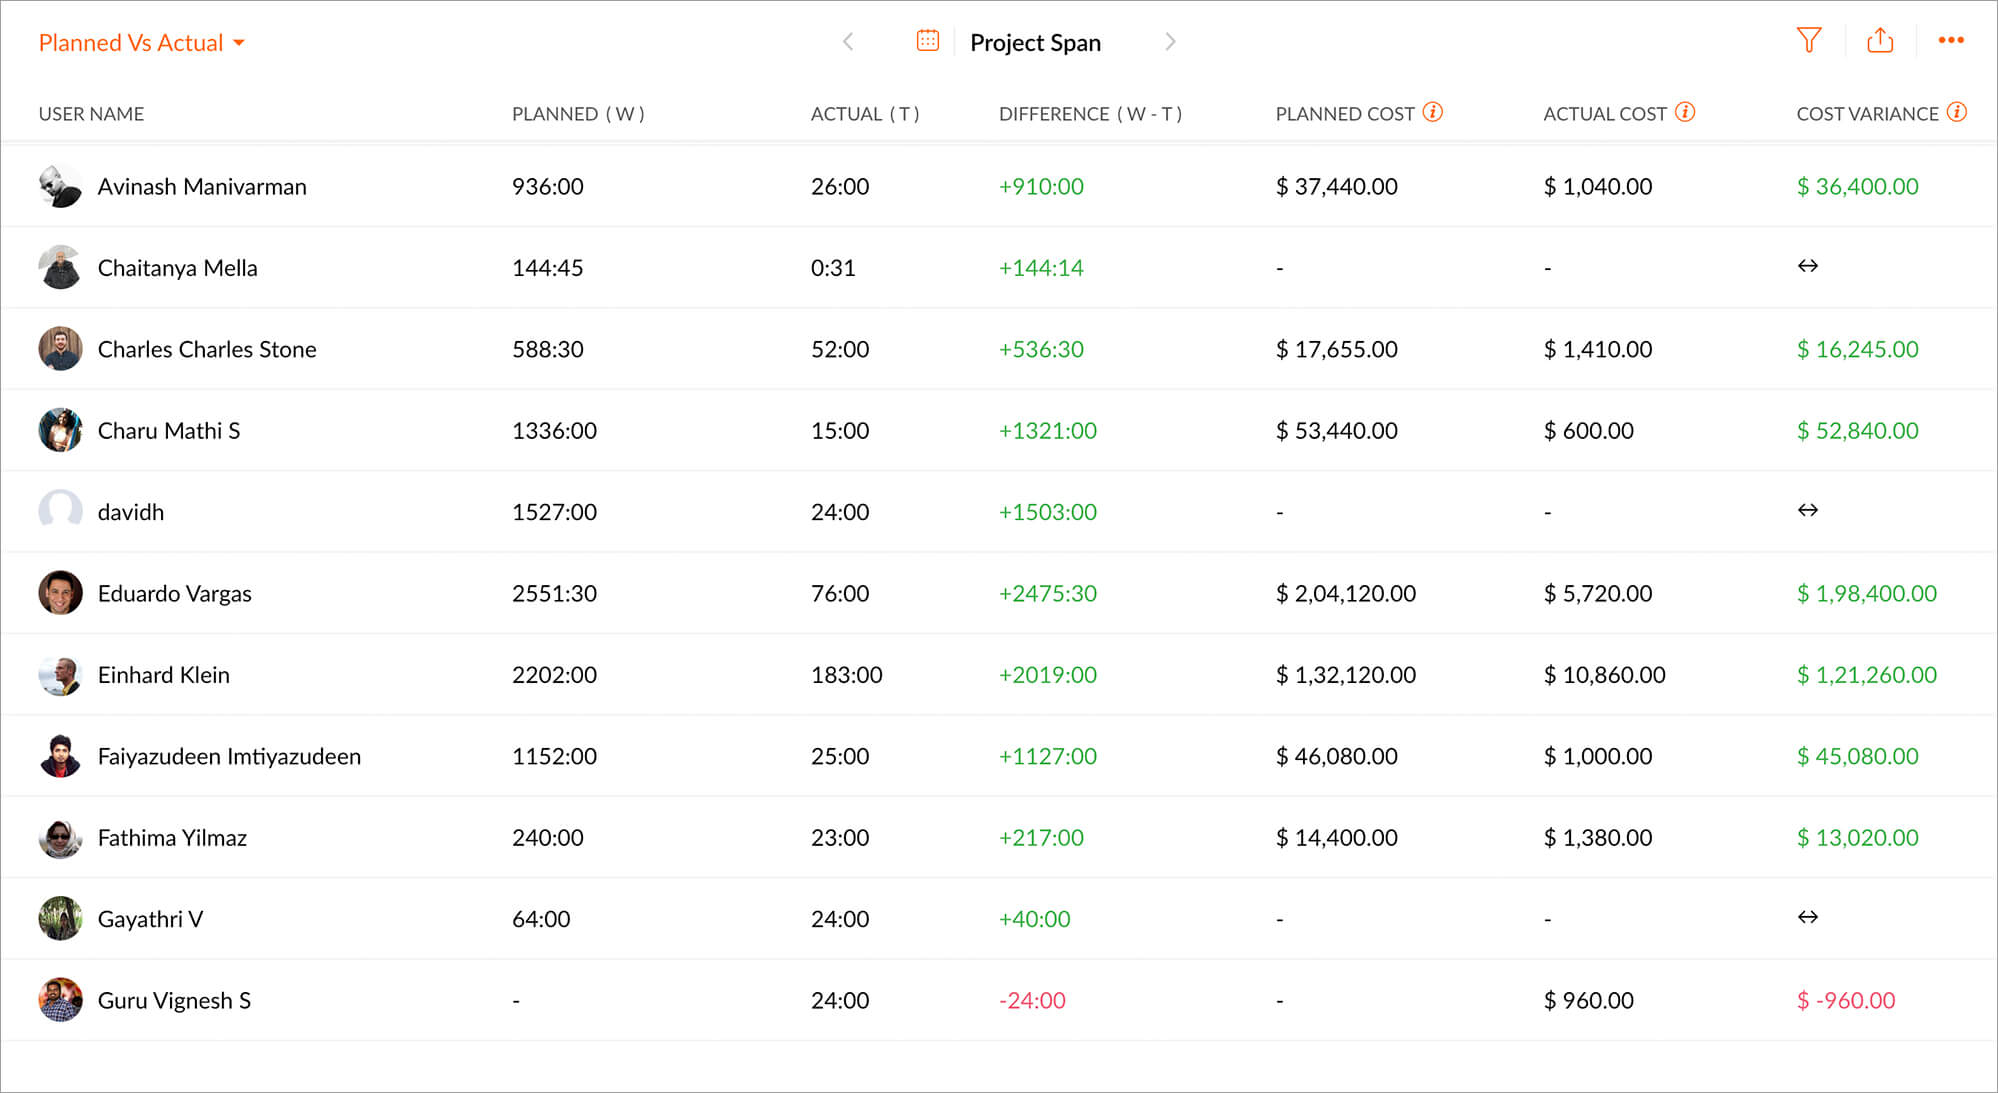1998x1093 pixels.
Task: Open the filter funnel icon
Action: tap(1808, 41)
